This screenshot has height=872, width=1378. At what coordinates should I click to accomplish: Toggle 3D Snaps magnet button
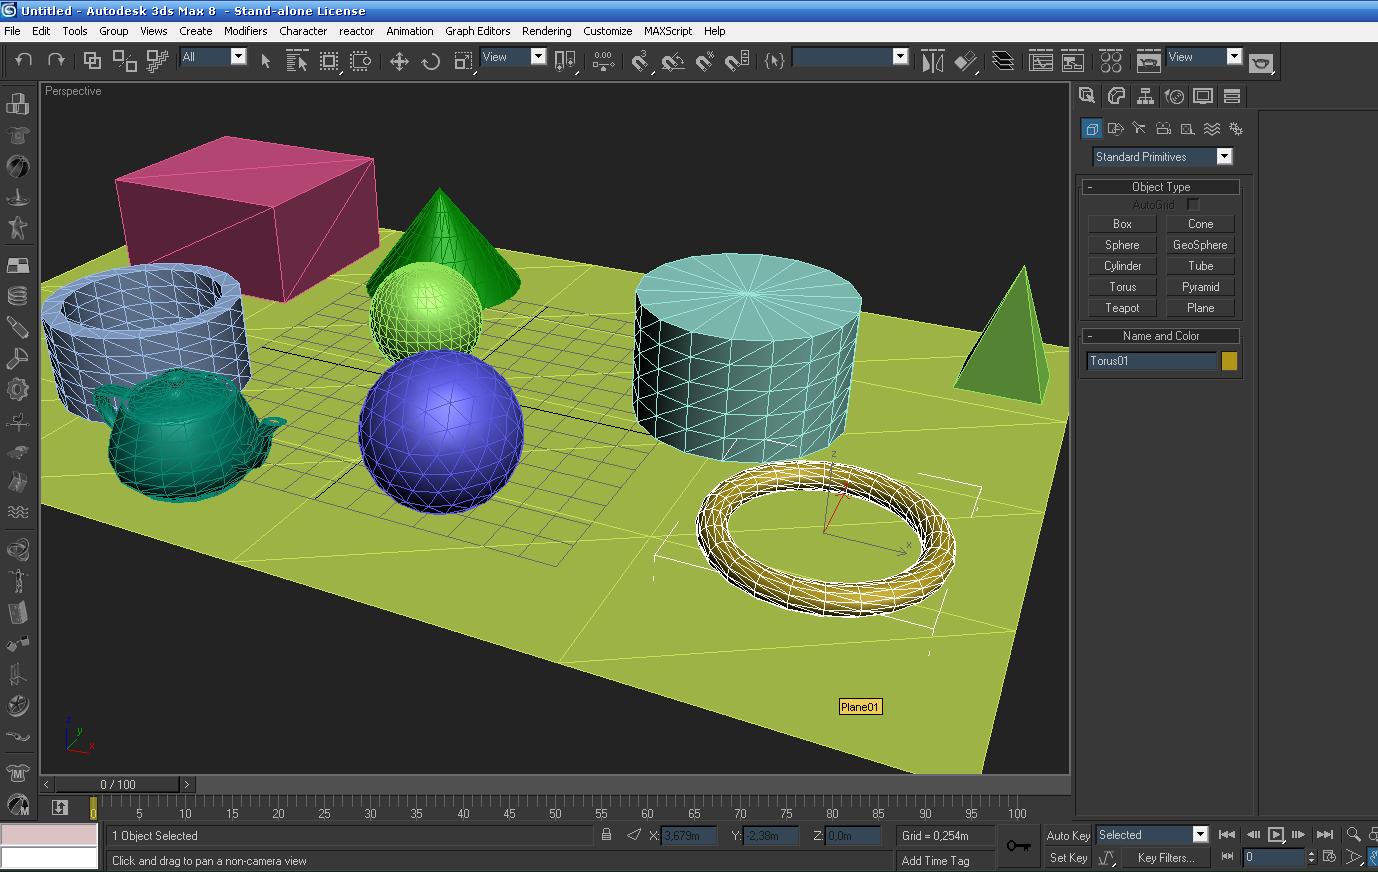(641, 61)
